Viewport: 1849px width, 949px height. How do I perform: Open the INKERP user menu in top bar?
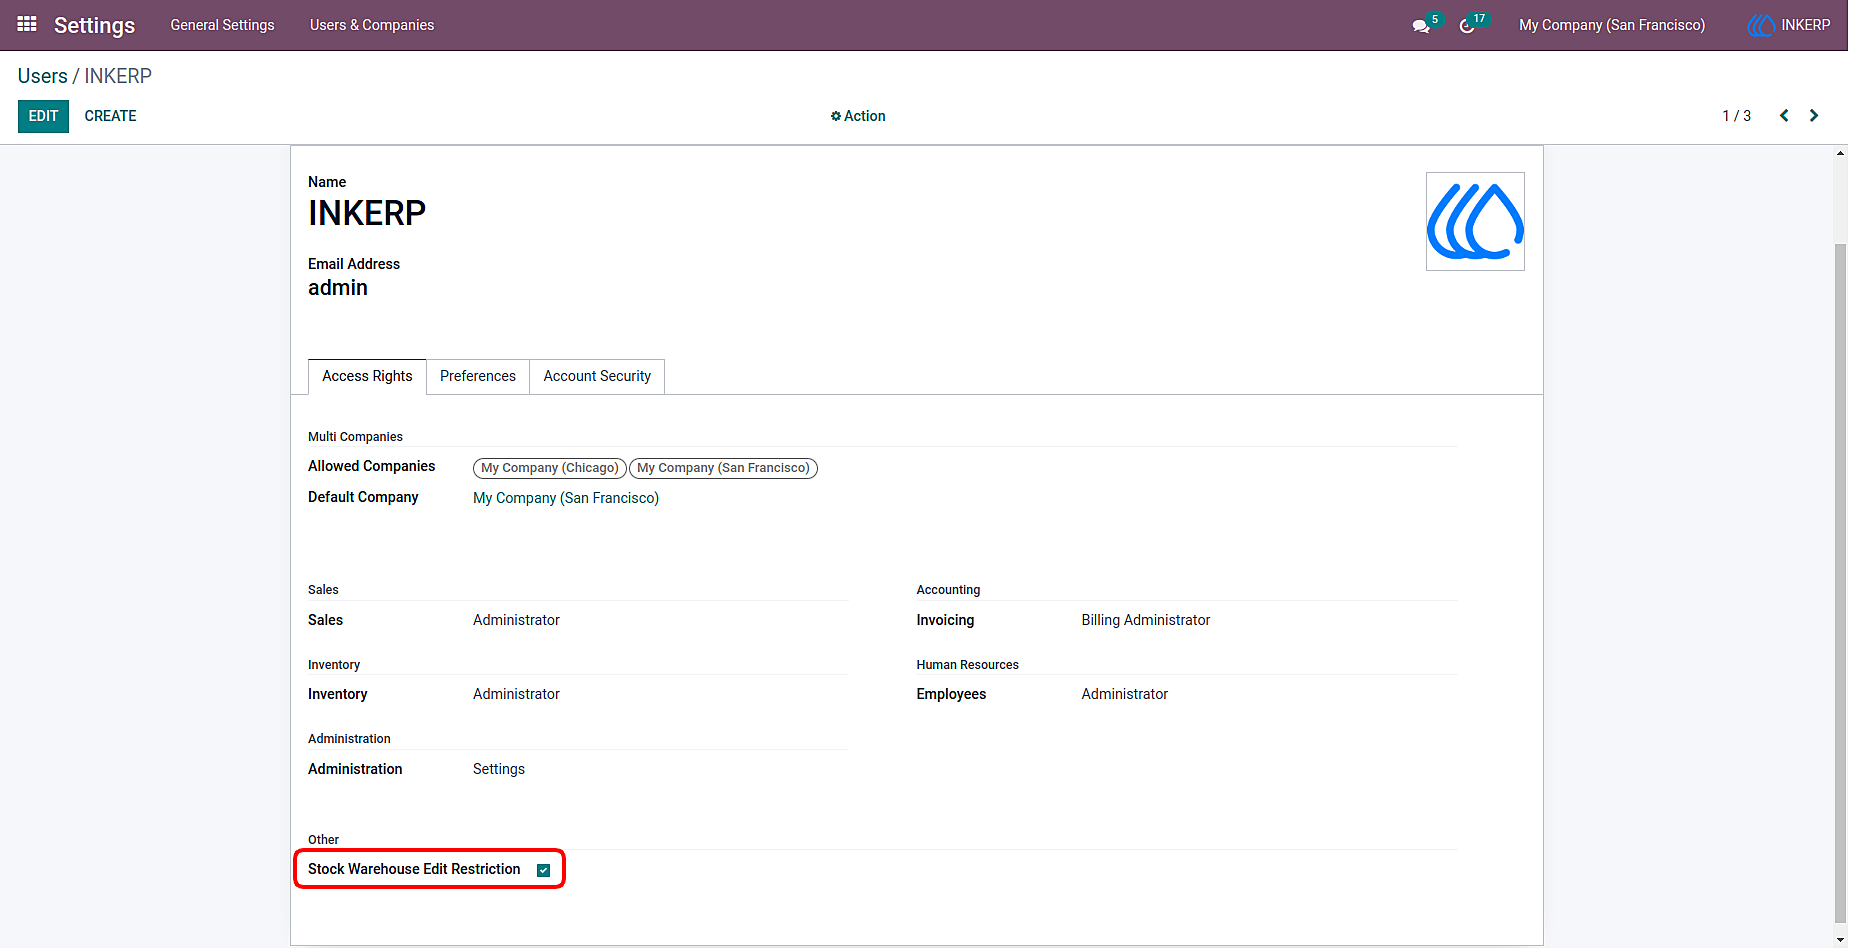[1789, 25]
